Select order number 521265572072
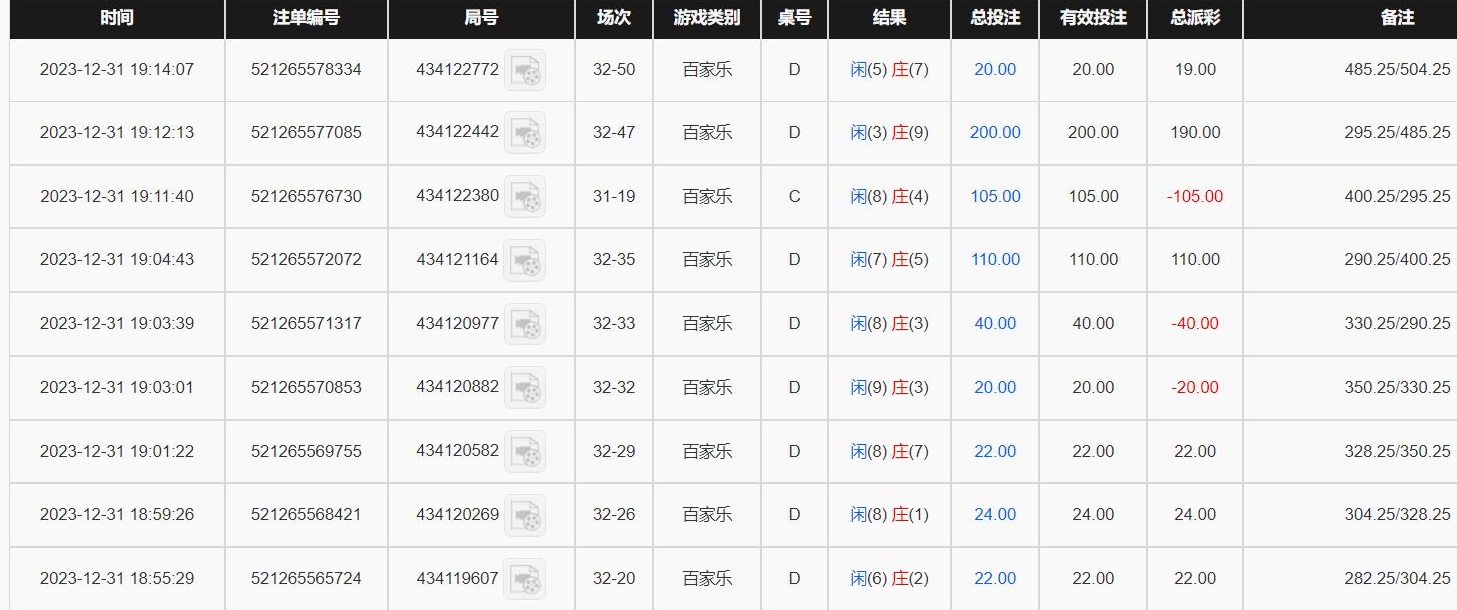 click(306, 259)
